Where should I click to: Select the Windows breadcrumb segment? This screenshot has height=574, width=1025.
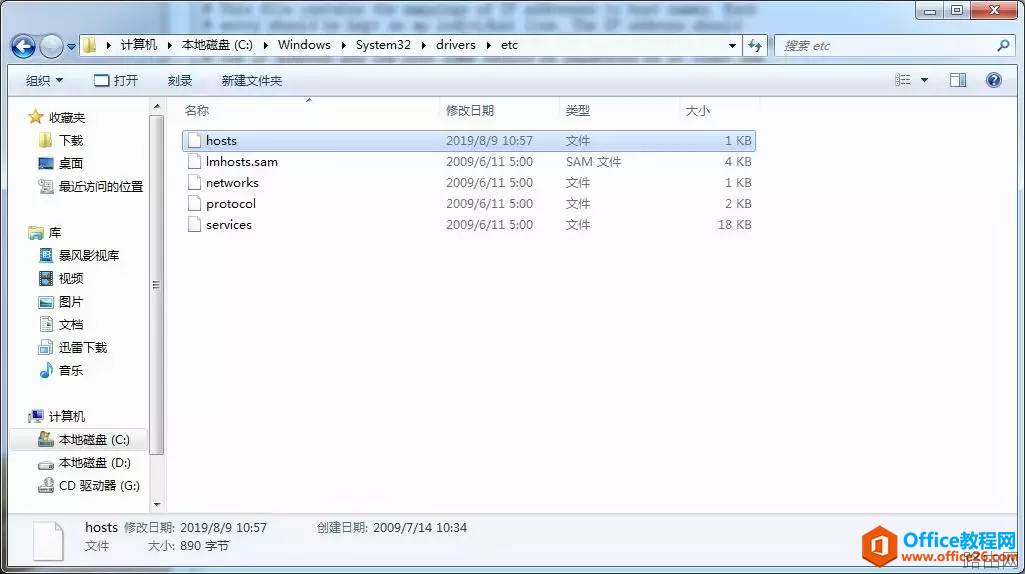pyautogui.click(x=304, y=44)
